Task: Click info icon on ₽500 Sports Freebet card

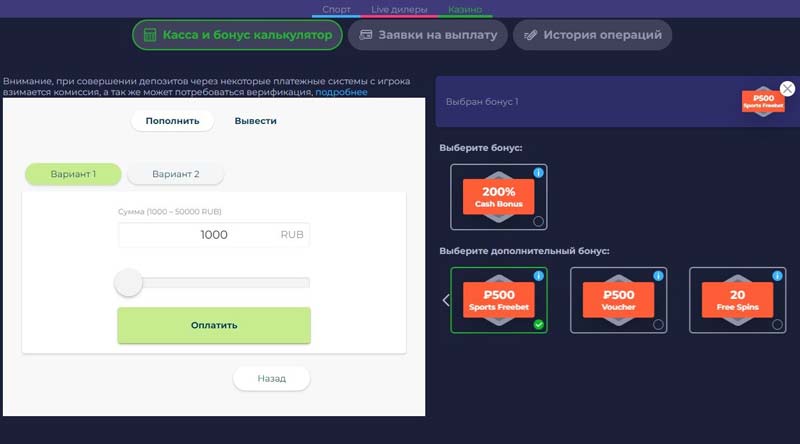Action: click(x=539, y=276)
